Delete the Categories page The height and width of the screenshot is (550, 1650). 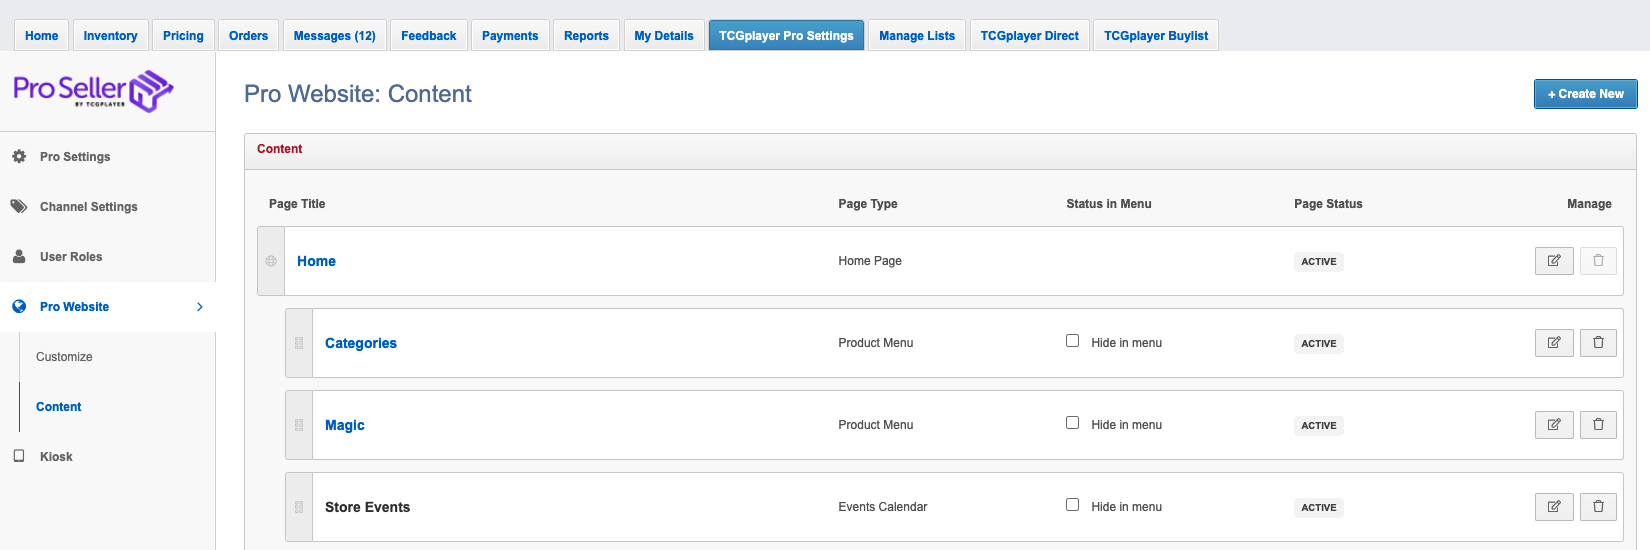pyautogui.click(x=1598, y=343)
